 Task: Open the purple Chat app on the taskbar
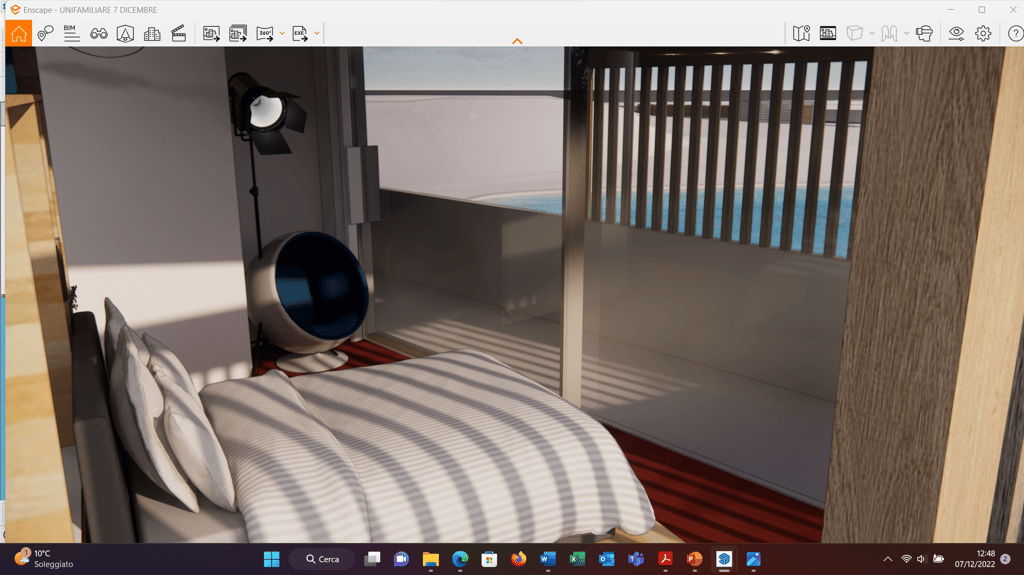pos(401,559)
